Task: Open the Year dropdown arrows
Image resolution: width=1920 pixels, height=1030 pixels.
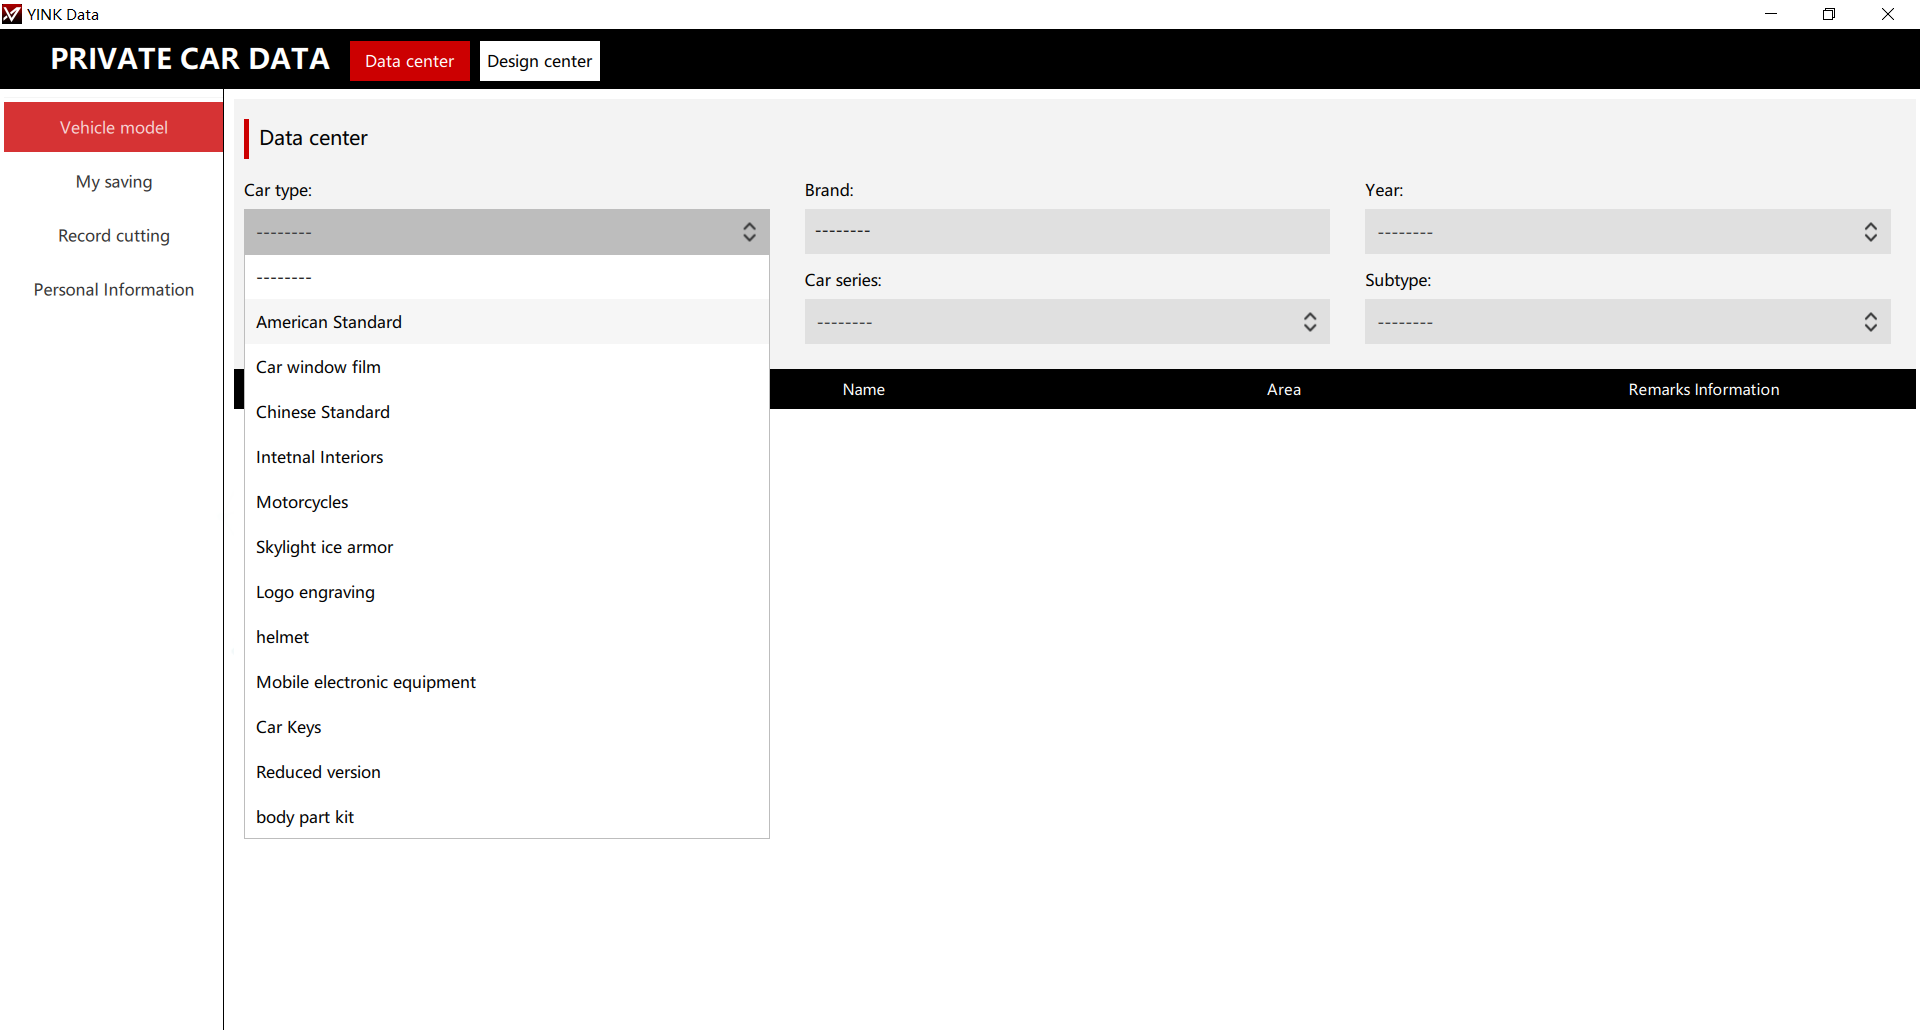Action: (x=1870, y=232)
